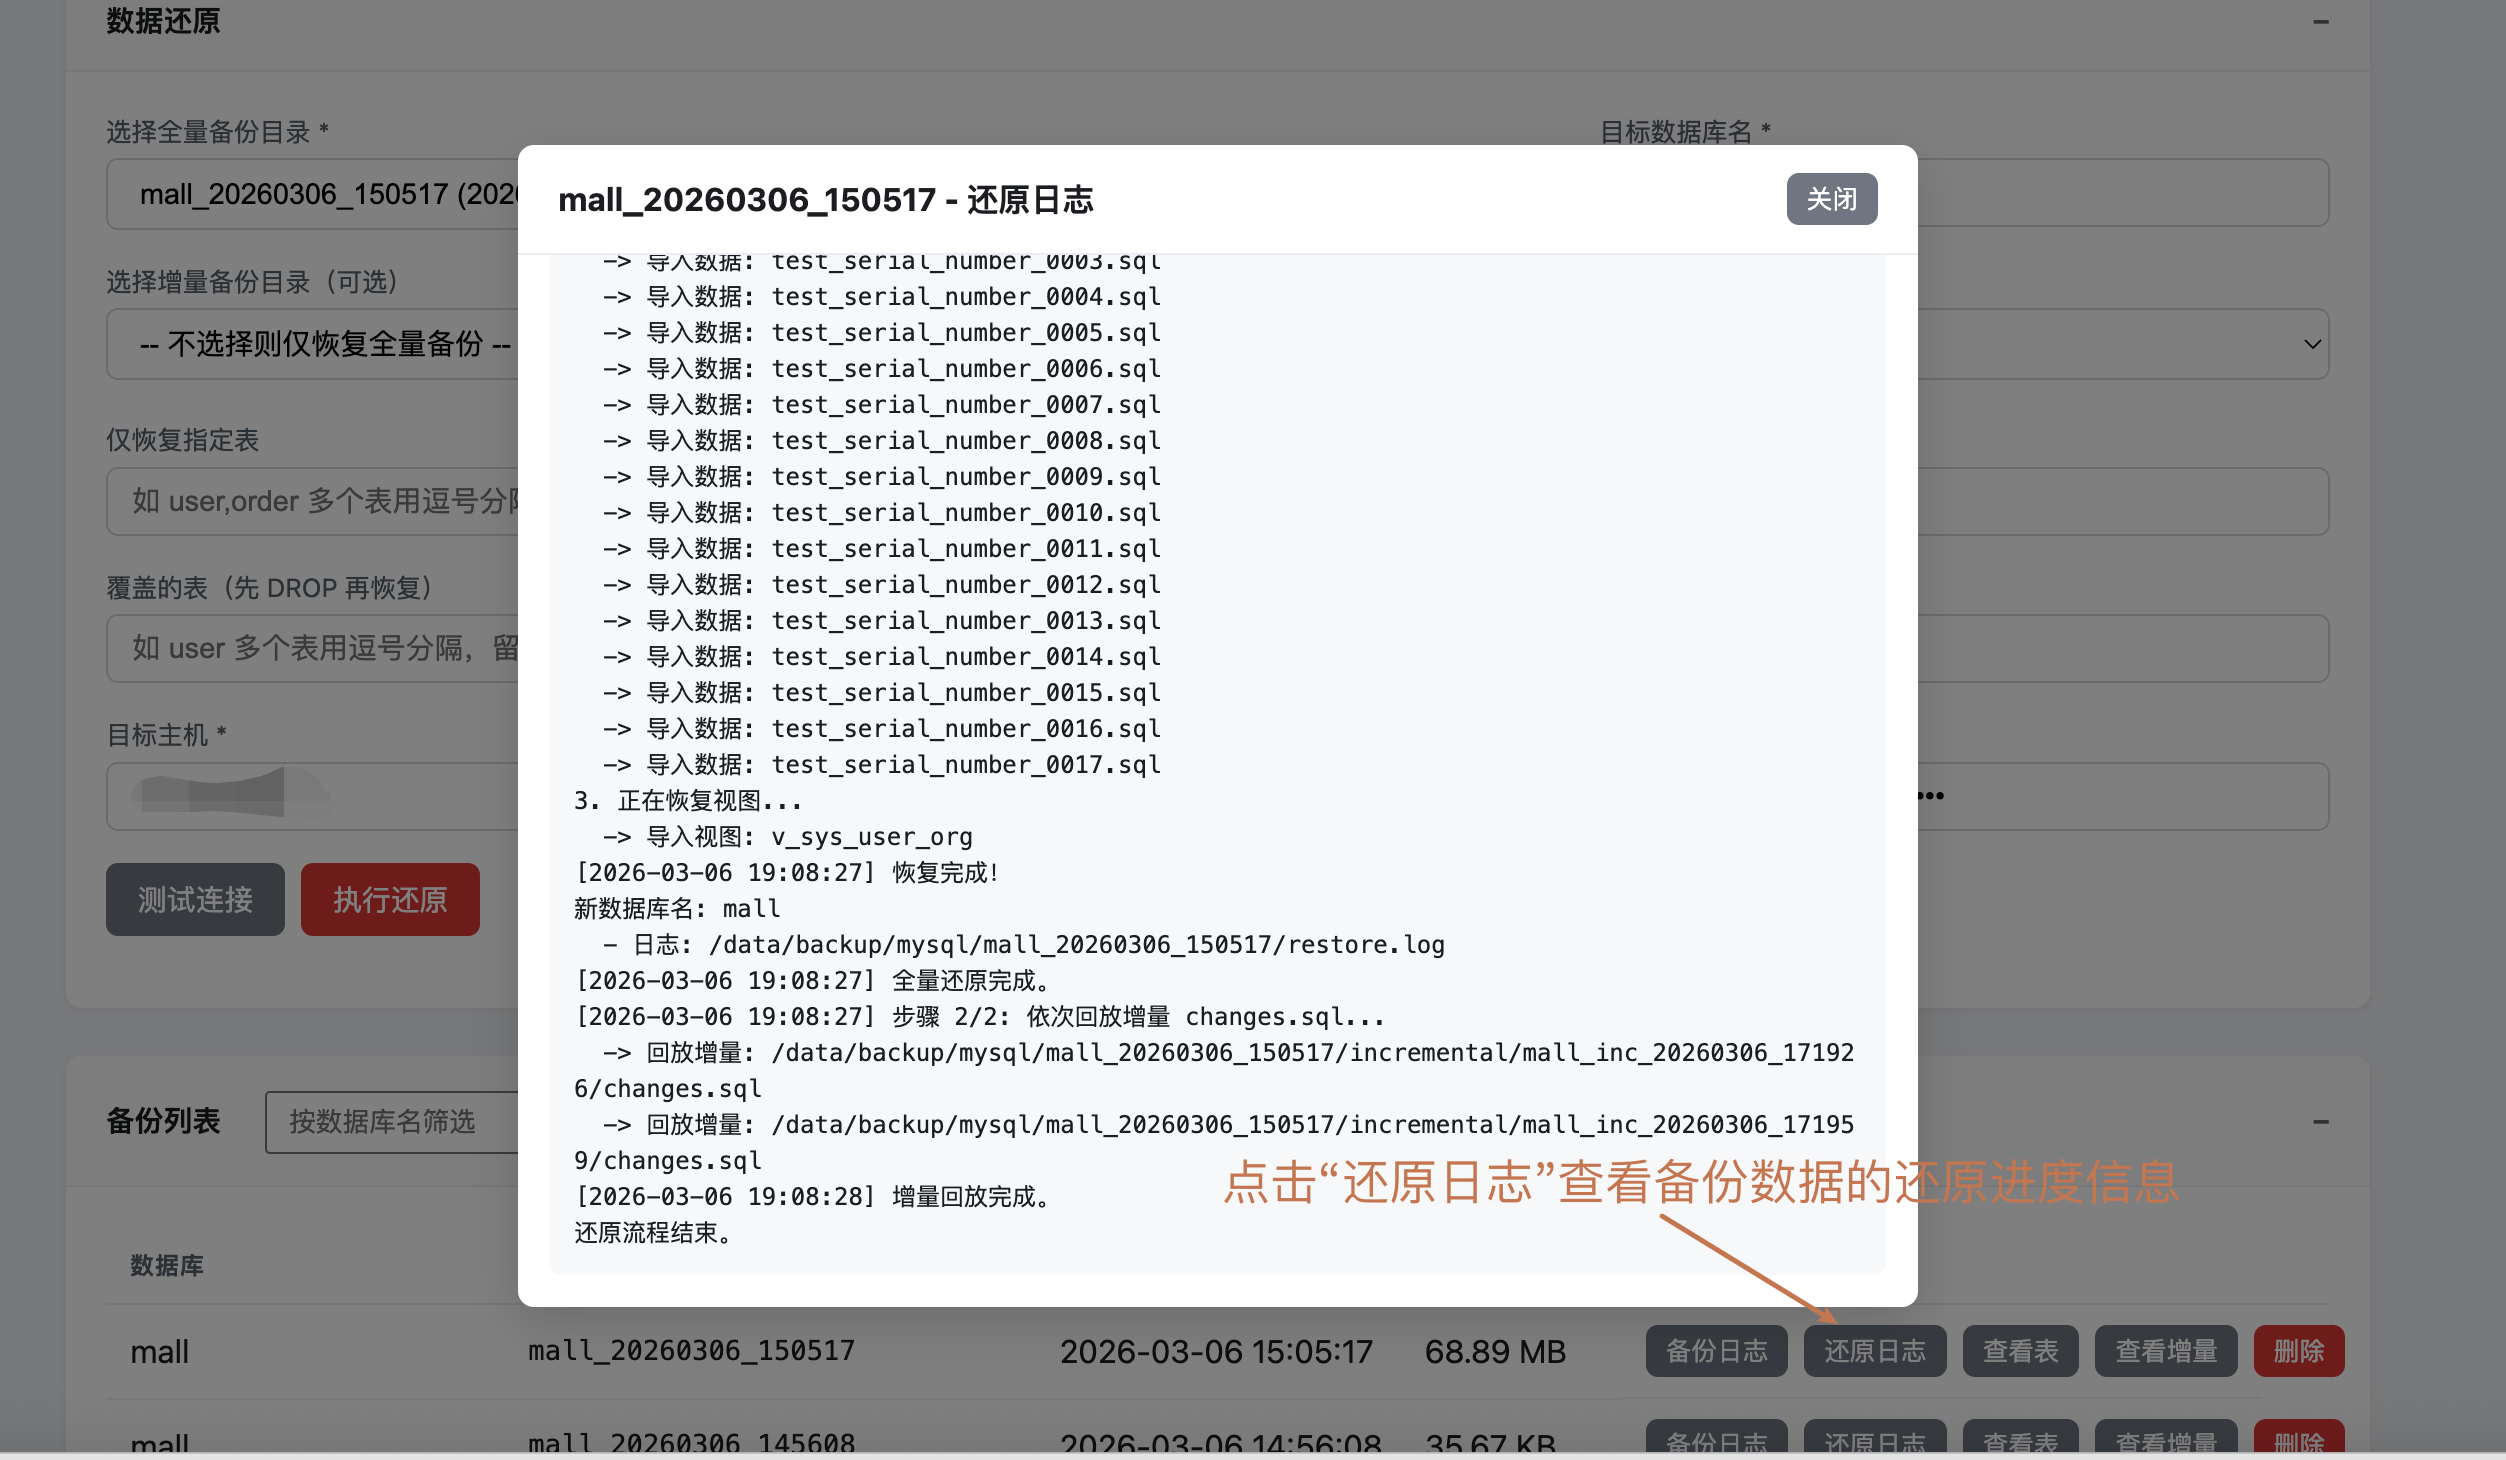Open 备份日志 for mall_20260306_145608
This screenshot has width=2506, height=1460.
pyautogui.click(x=1715, y=1442)
